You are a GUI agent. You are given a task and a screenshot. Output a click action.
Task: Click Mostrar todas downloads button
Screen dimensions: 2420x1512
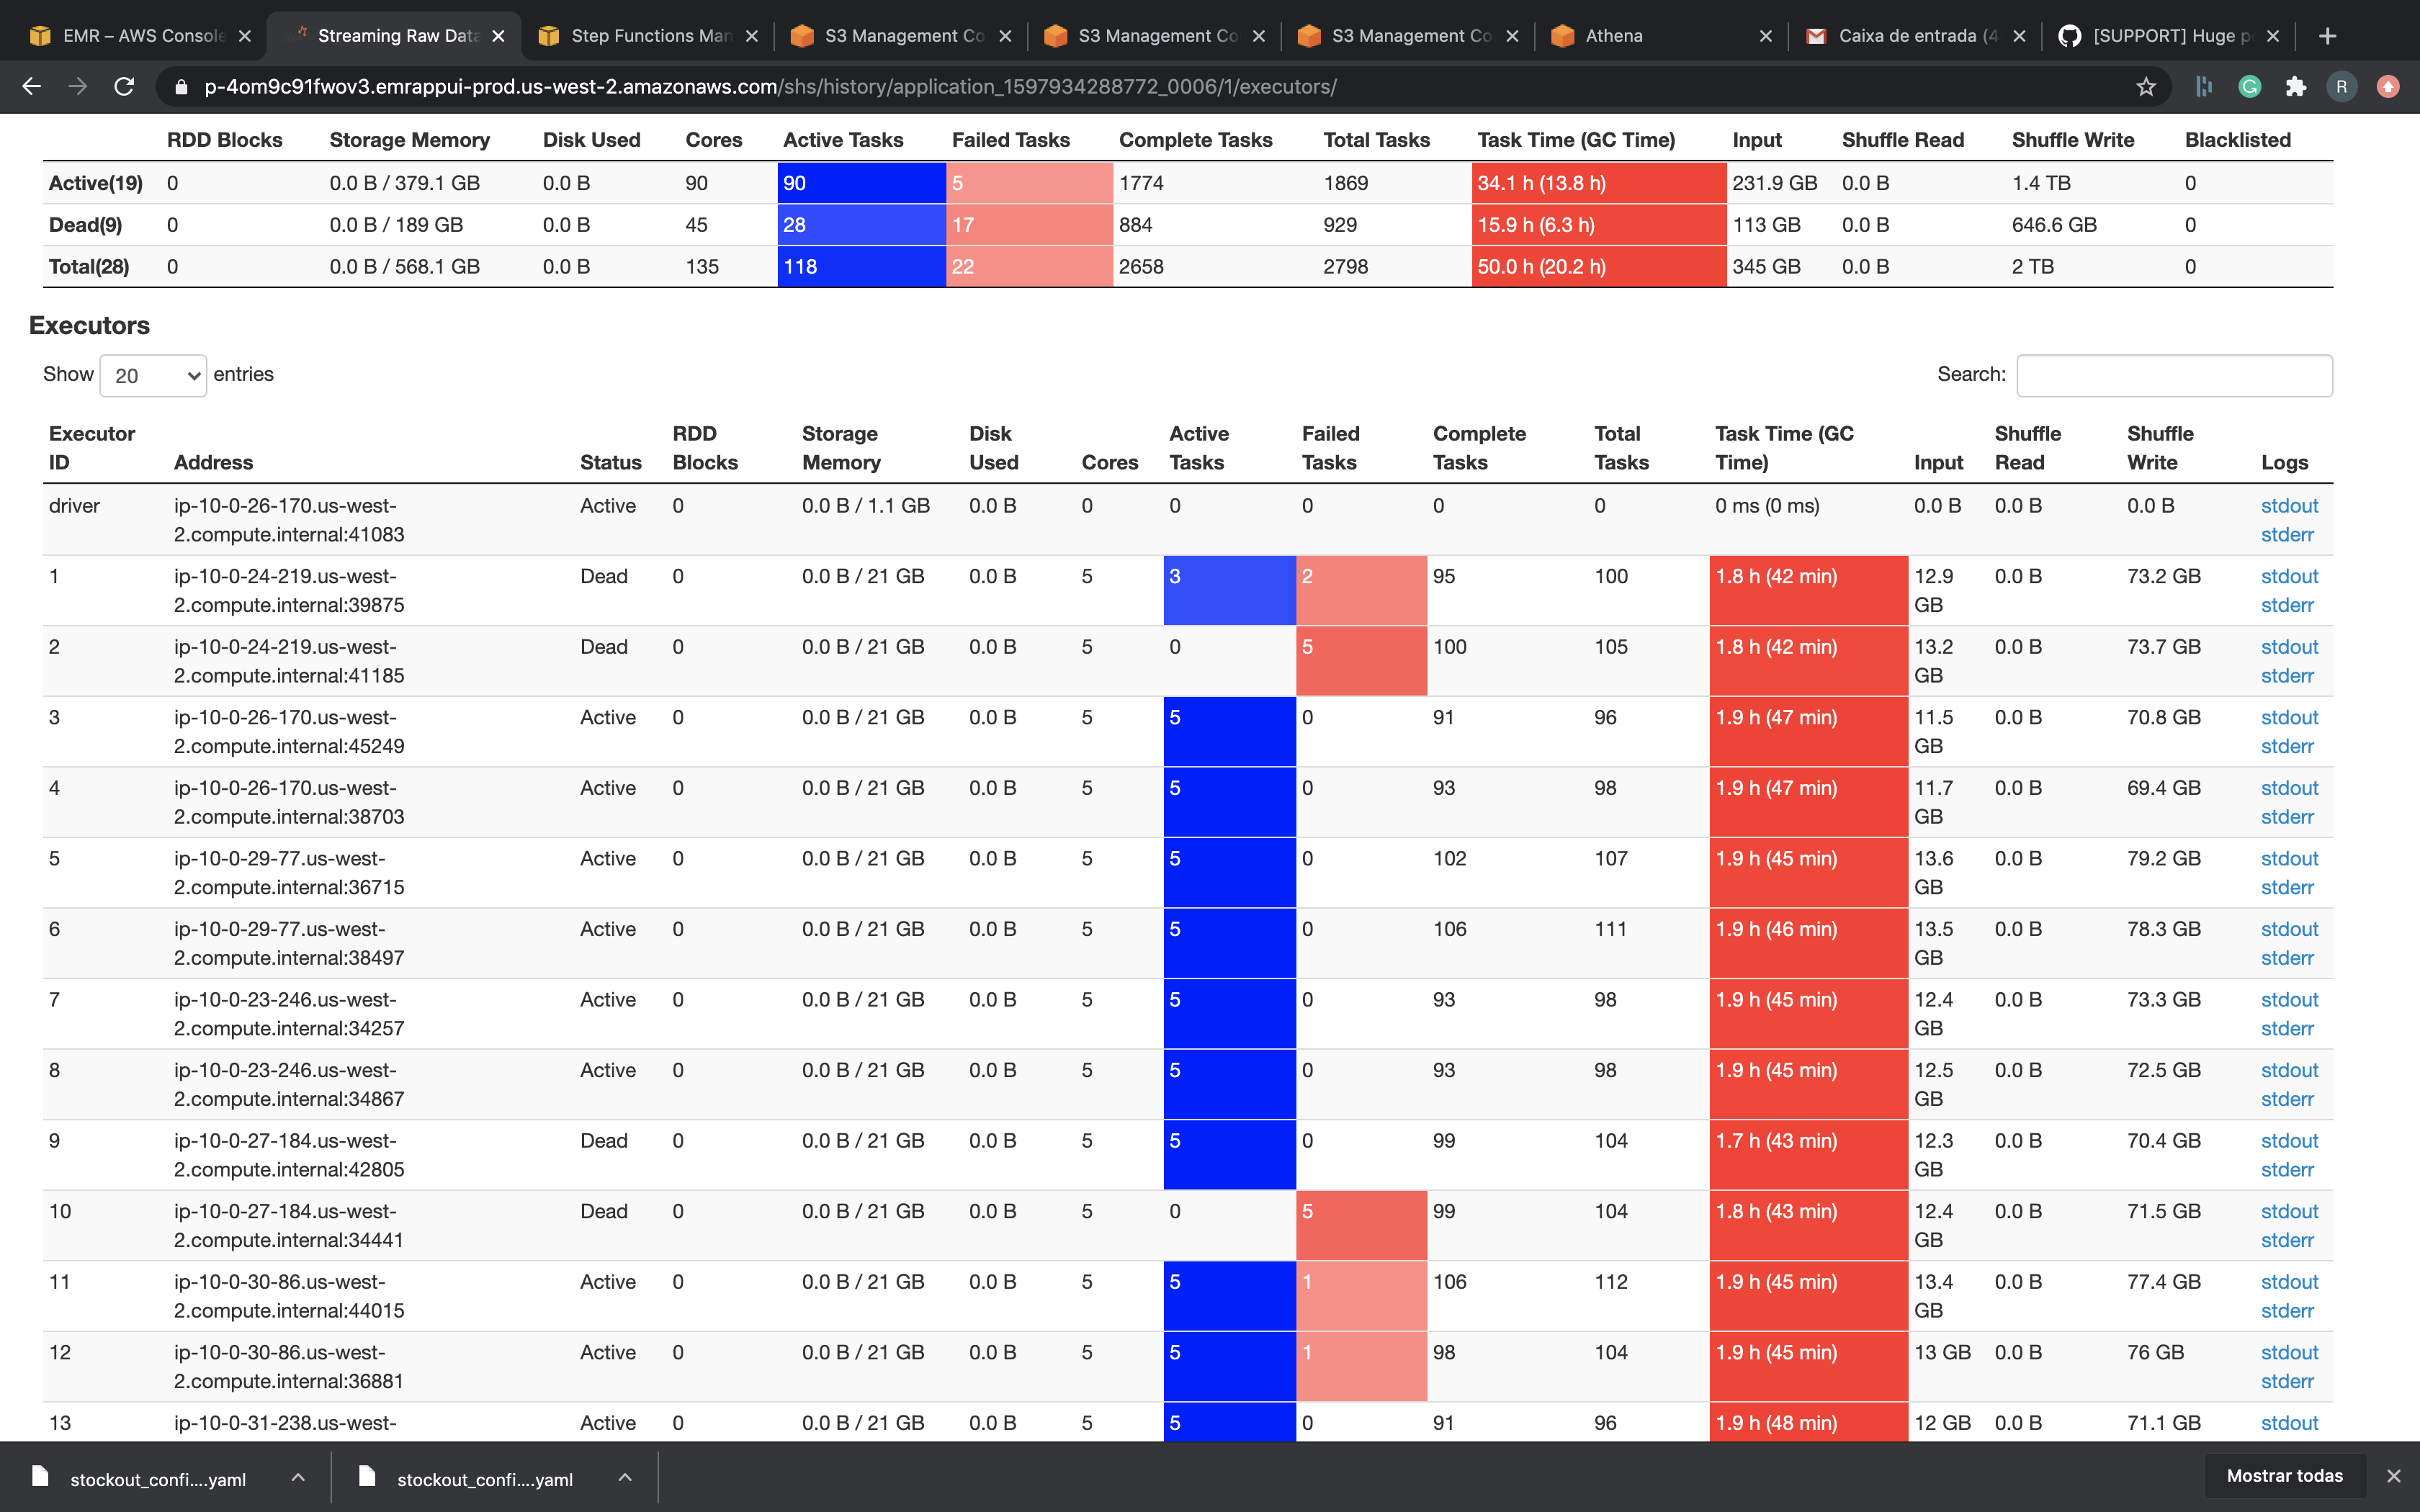pos(2284,1476)
